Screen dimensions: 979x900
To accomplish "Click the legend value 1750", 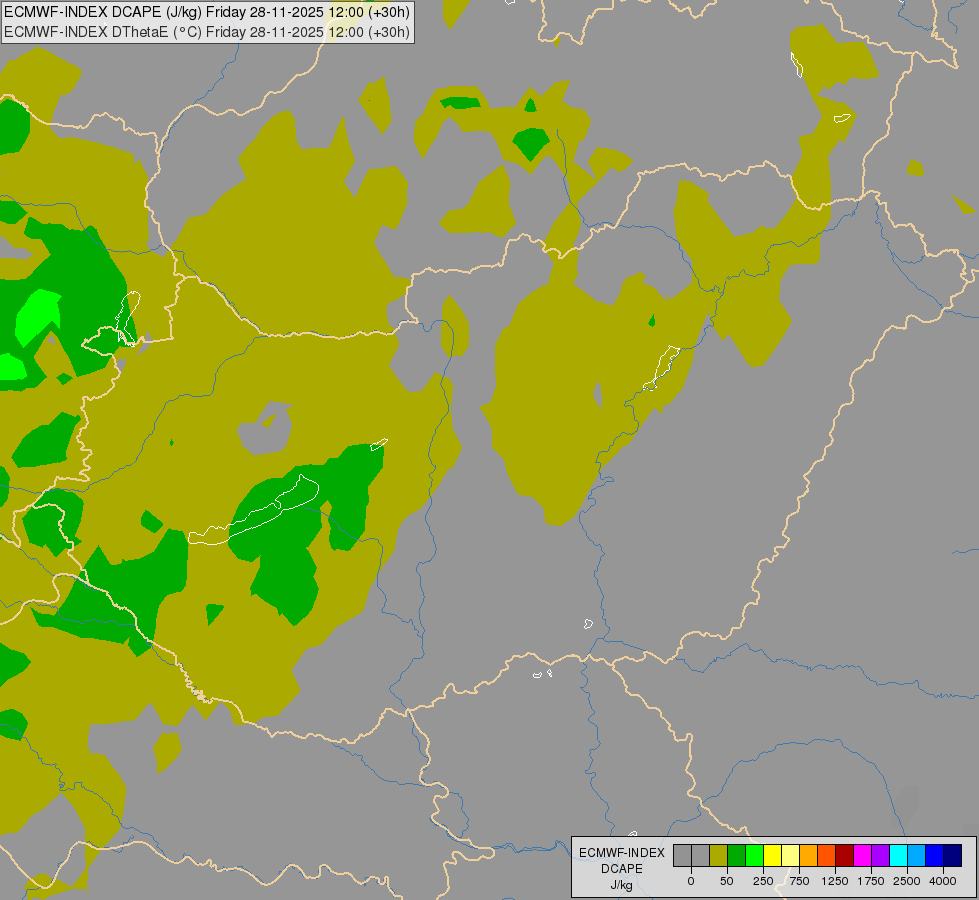I will pos(871,881).
